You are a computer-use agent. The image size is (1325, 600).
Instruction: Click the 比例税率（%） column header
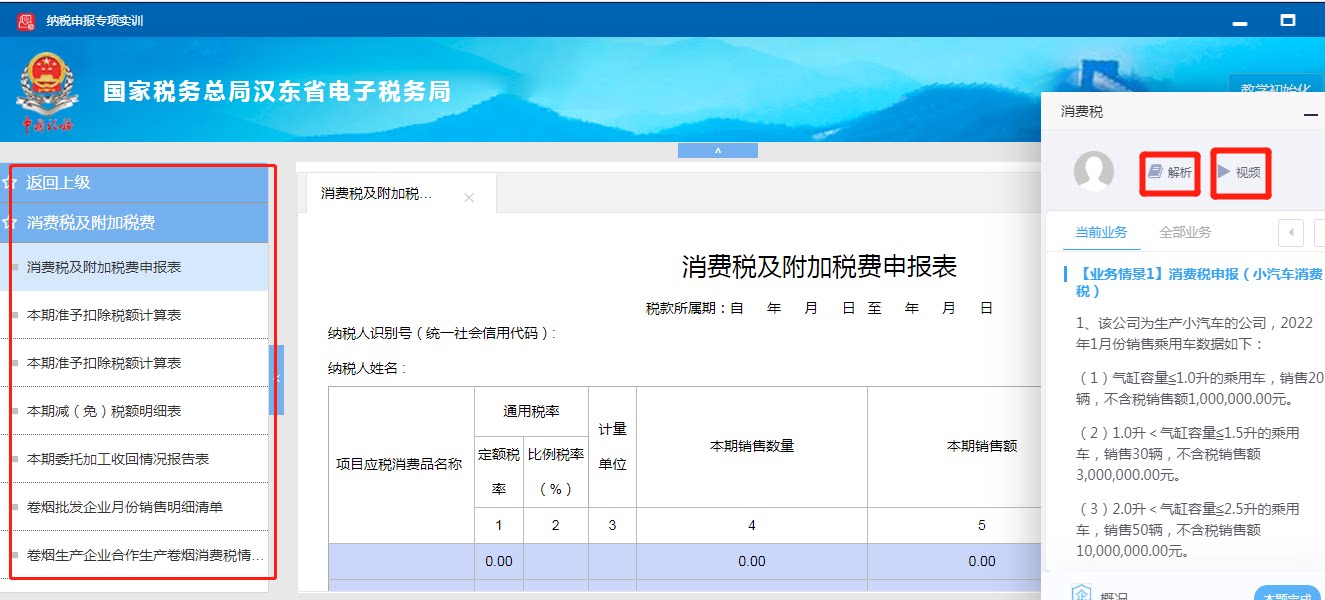tap(555, 471)
